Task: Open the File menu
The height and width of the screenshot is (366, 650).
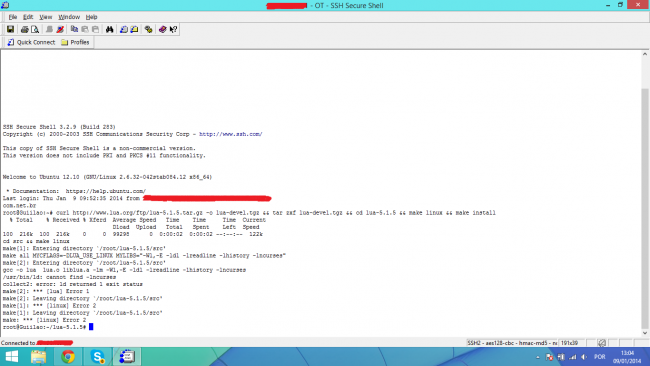Action: coord(13,17)
